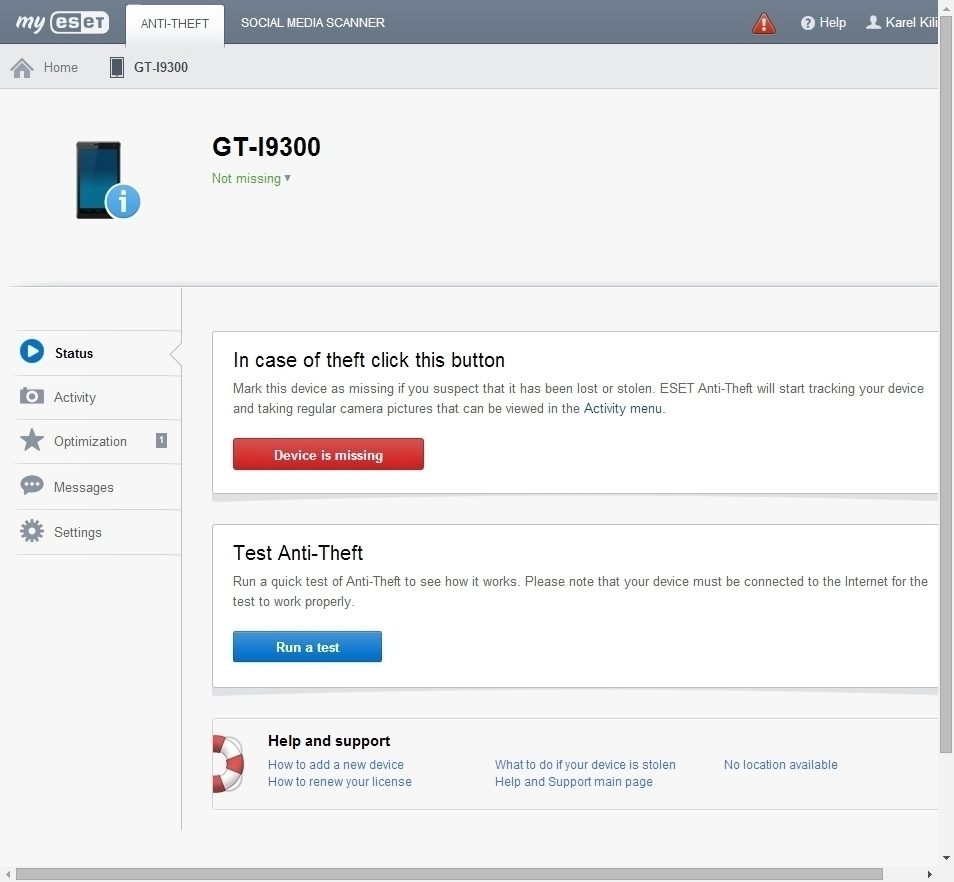The width and height of the screenshot is (954, 882).
Task: Click the Settings gear icon
Action: coord(32,531)
